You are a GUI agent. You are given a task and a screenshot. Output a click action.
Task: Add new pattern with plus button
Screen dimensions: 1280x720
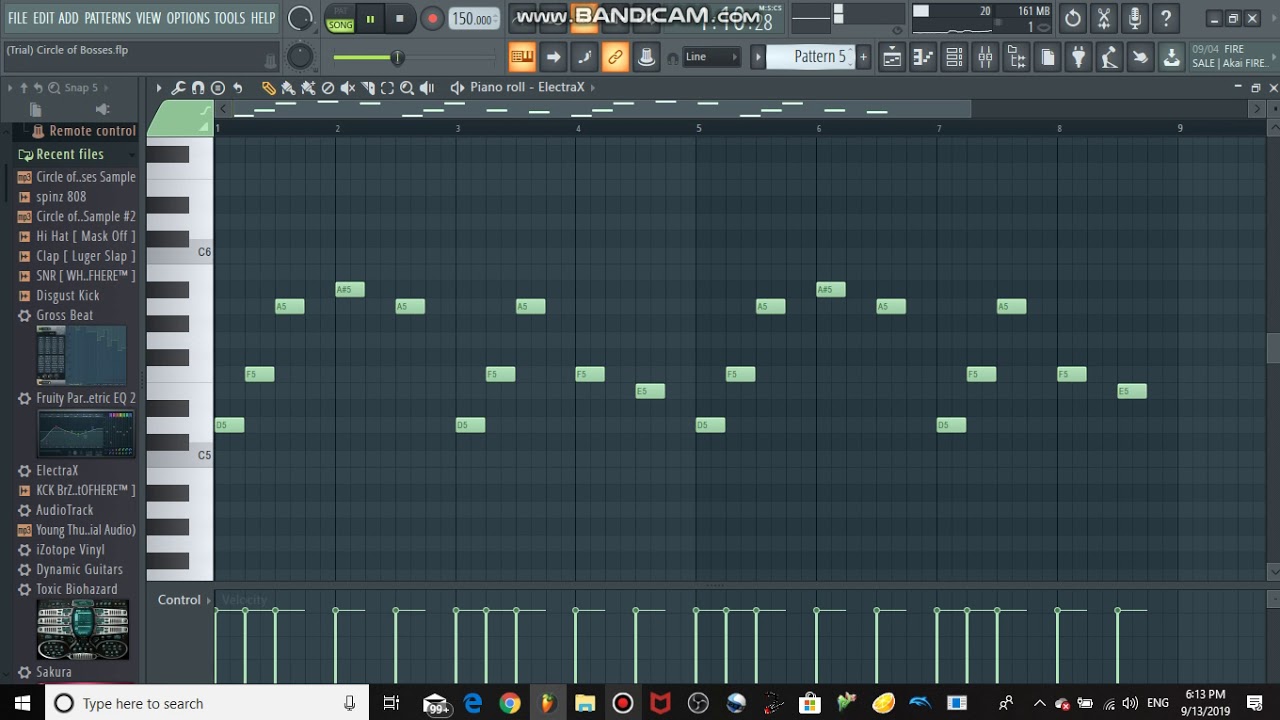(x=863, y=57)
